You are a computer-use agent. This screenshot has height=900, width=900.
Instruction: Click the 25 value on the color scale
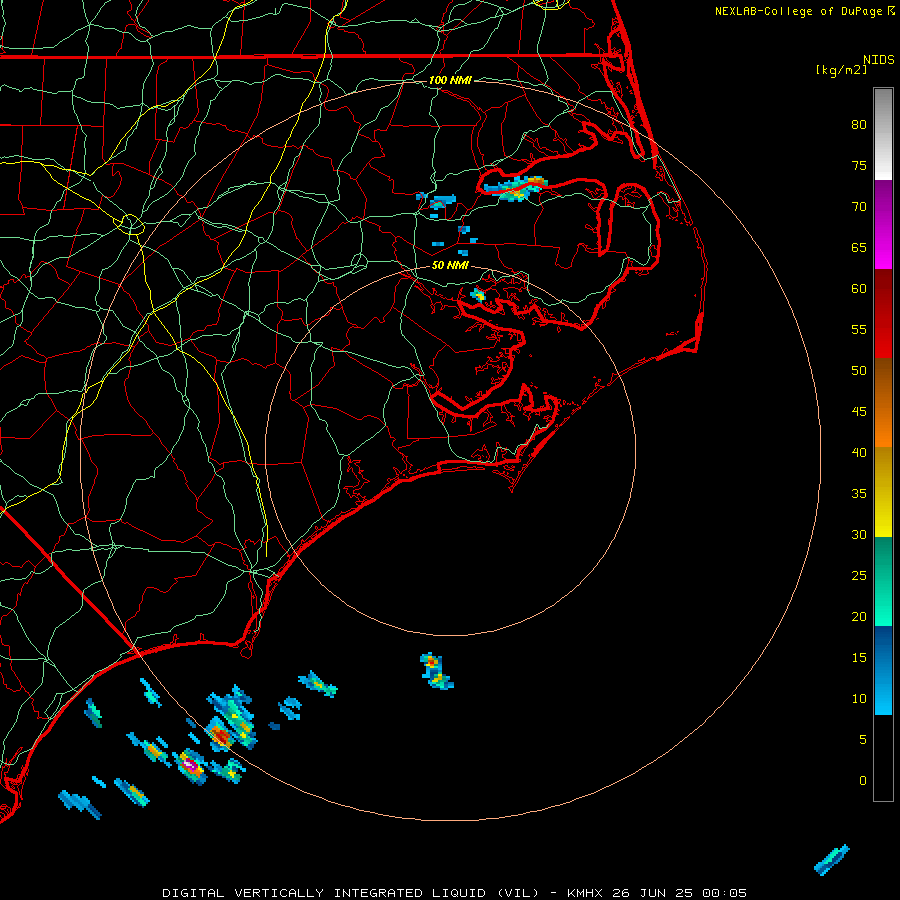pyautogui.click(x=859, y=576)
